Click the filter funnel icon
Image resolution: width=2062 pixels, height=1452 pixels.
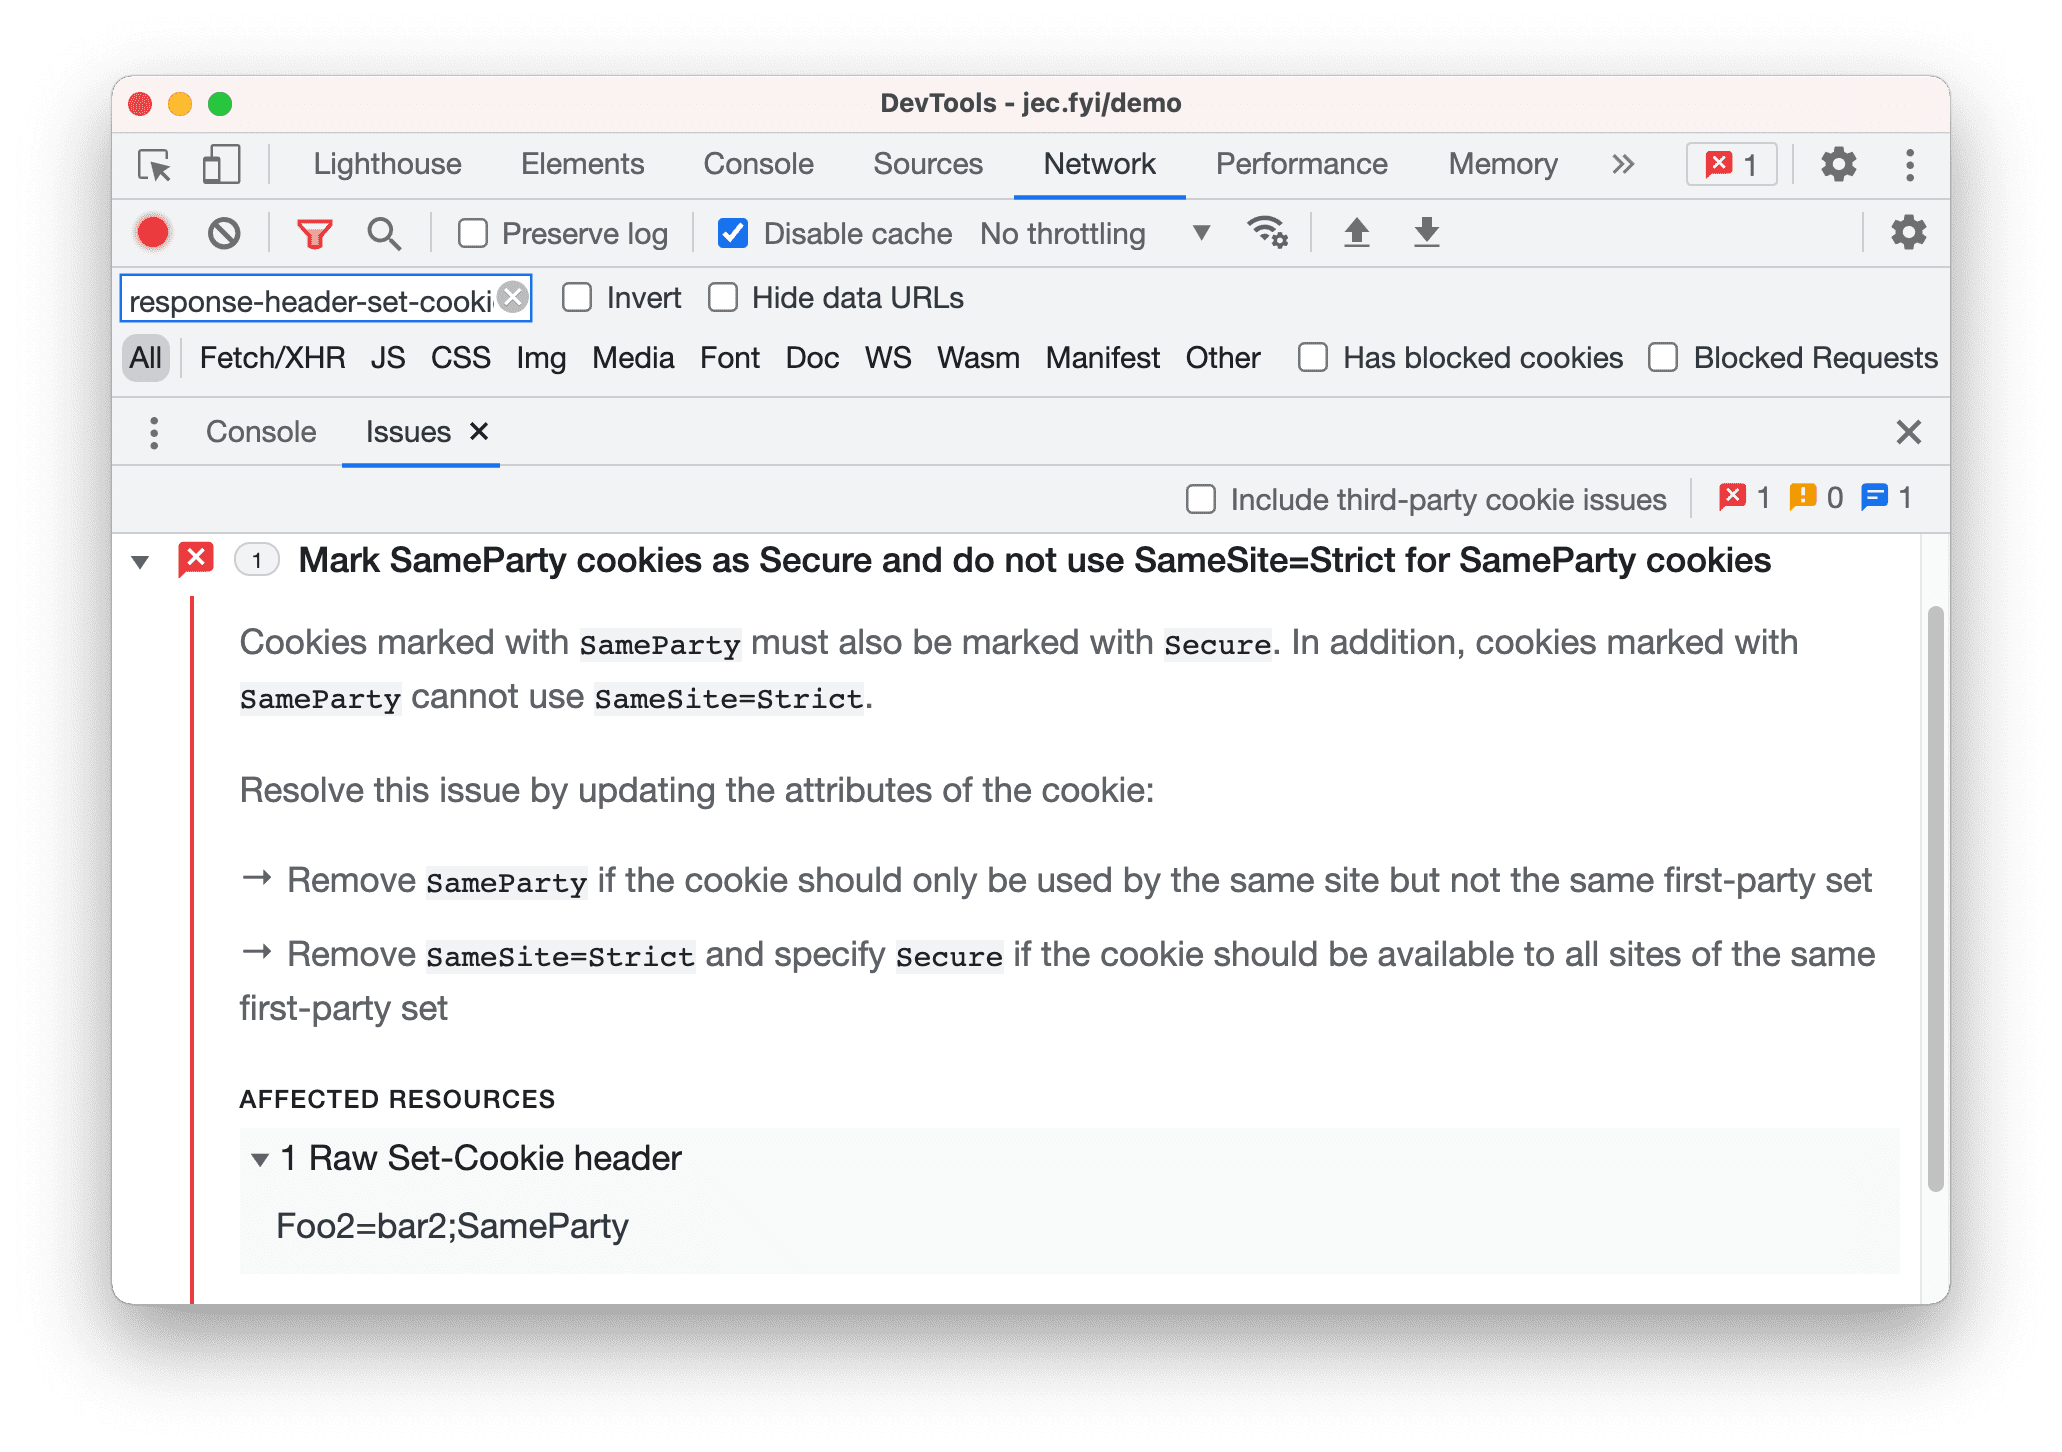[314, 234]
